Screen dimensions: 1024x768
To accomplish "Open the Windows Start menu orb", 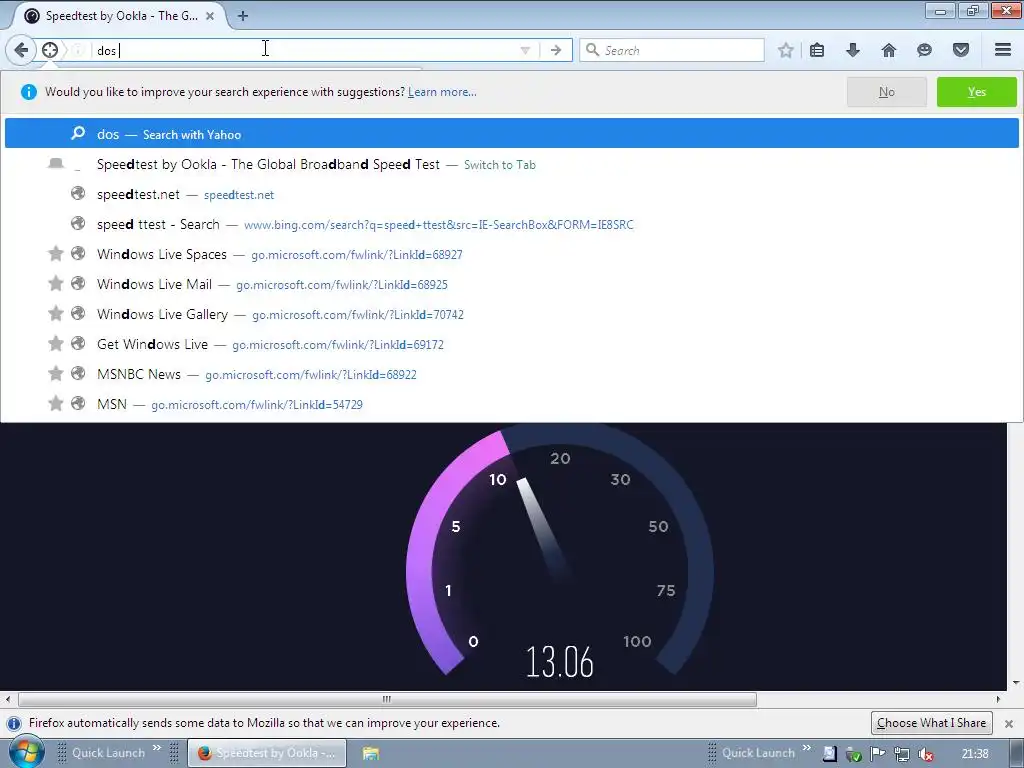I will (26, 754).
